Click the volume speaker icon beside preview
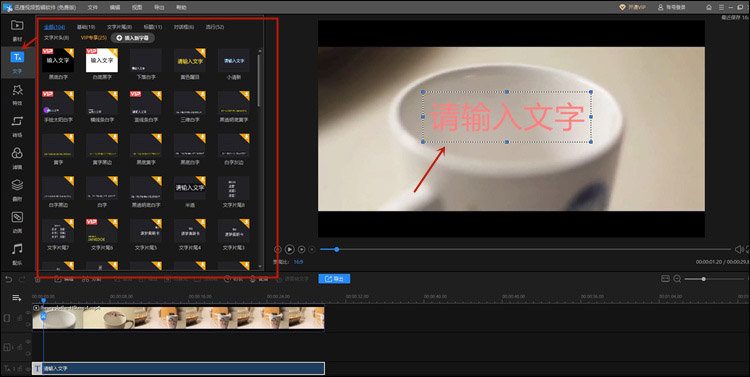The width and height of the screenshot is (750, 377). click(x=739, y=249)
